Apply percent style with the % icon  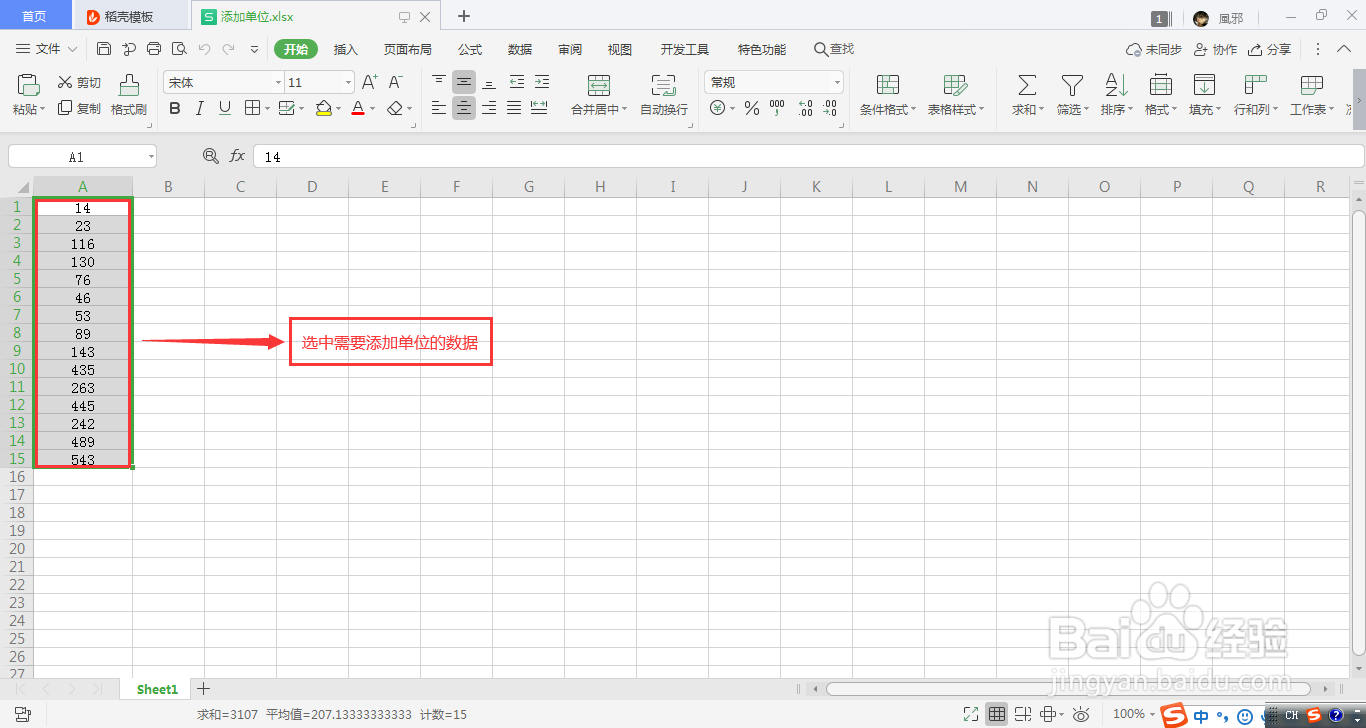coord(752,108)
